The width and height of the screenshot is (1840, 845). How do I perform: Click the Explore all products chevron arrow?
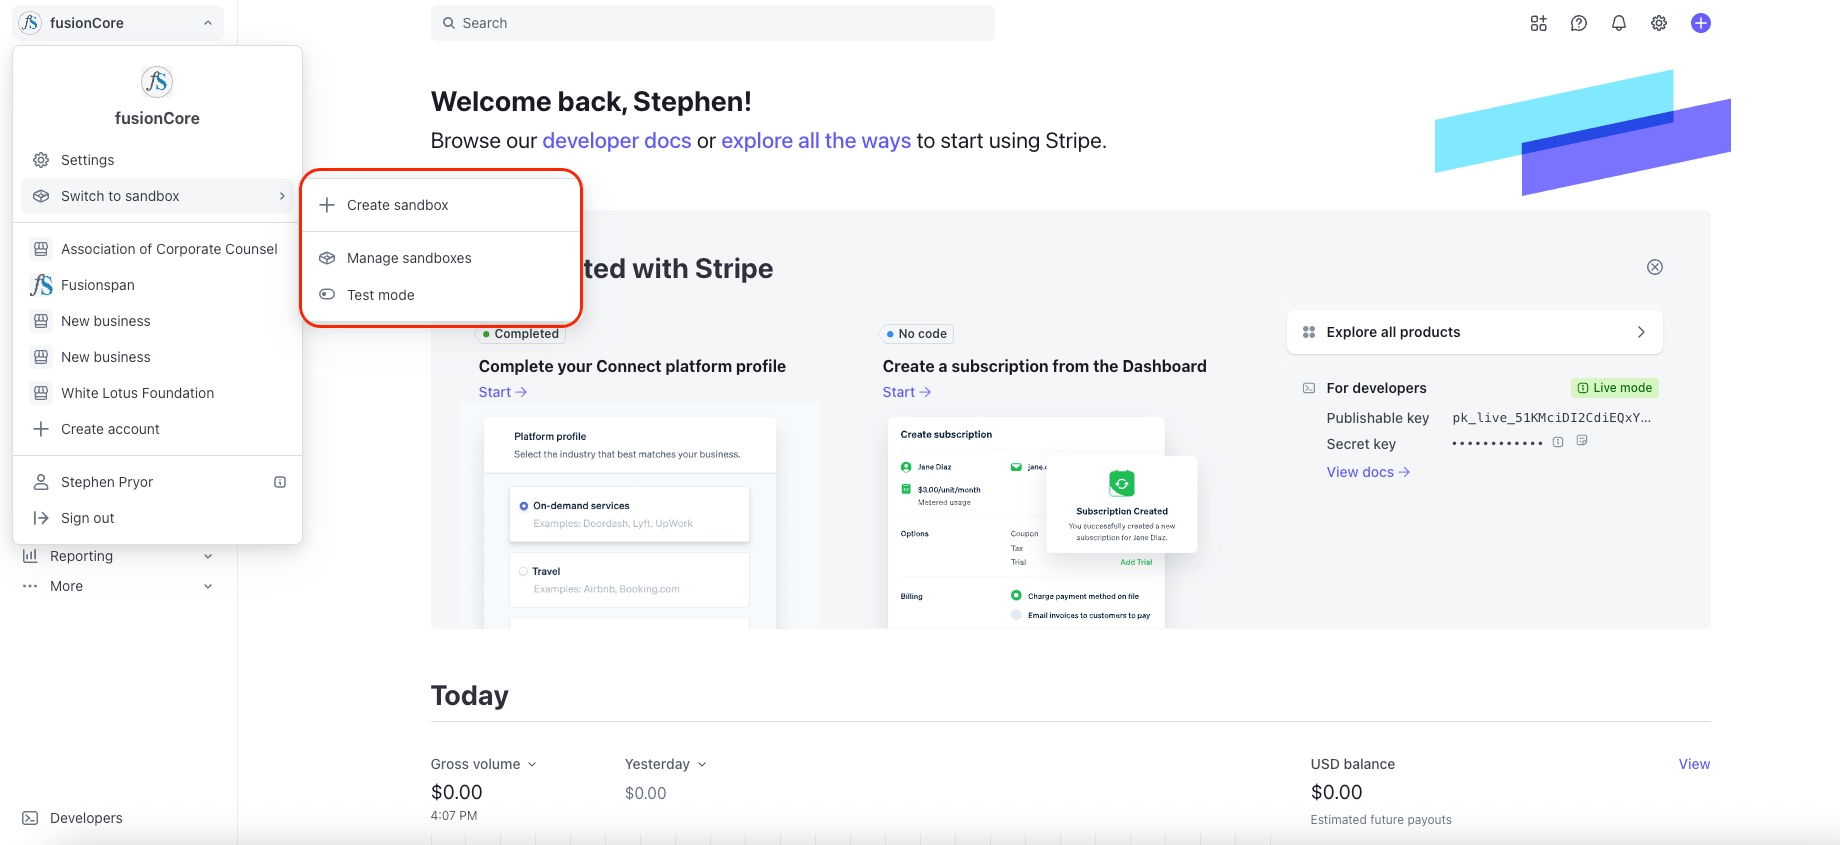1641,332
